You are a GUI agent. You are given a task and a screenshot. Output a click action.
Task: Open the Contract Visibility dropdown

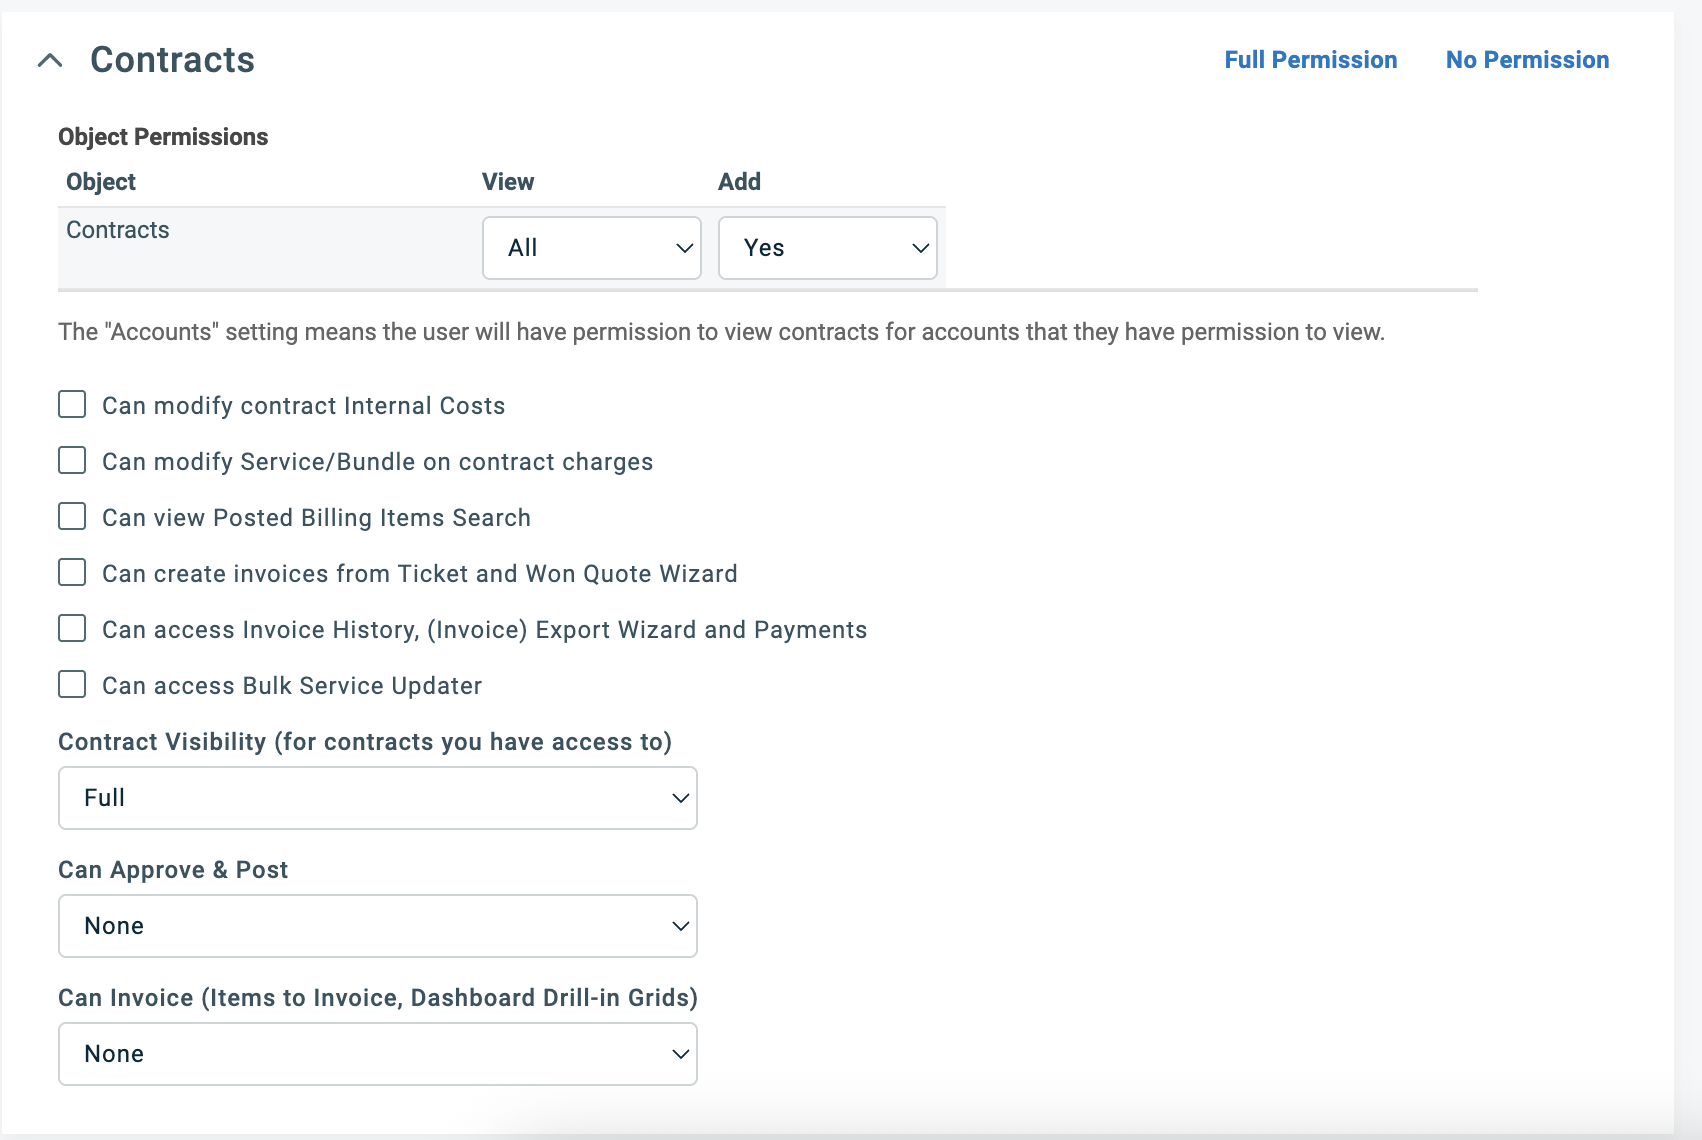click(x=377, y=798)
